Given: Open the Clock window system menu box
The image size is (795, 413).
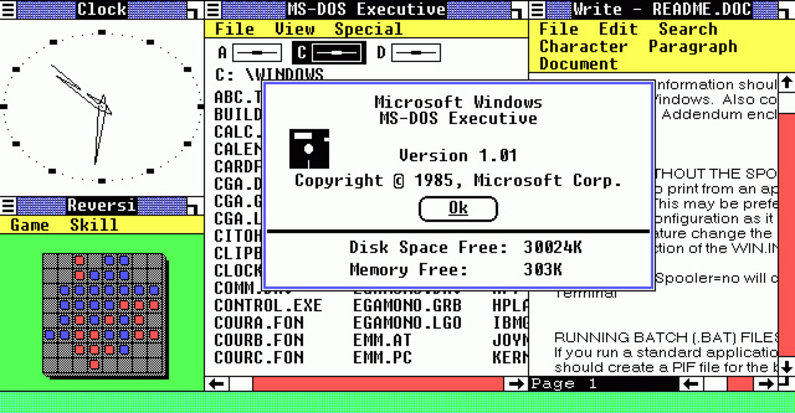Looking at the screenshot, I should 8,10.
